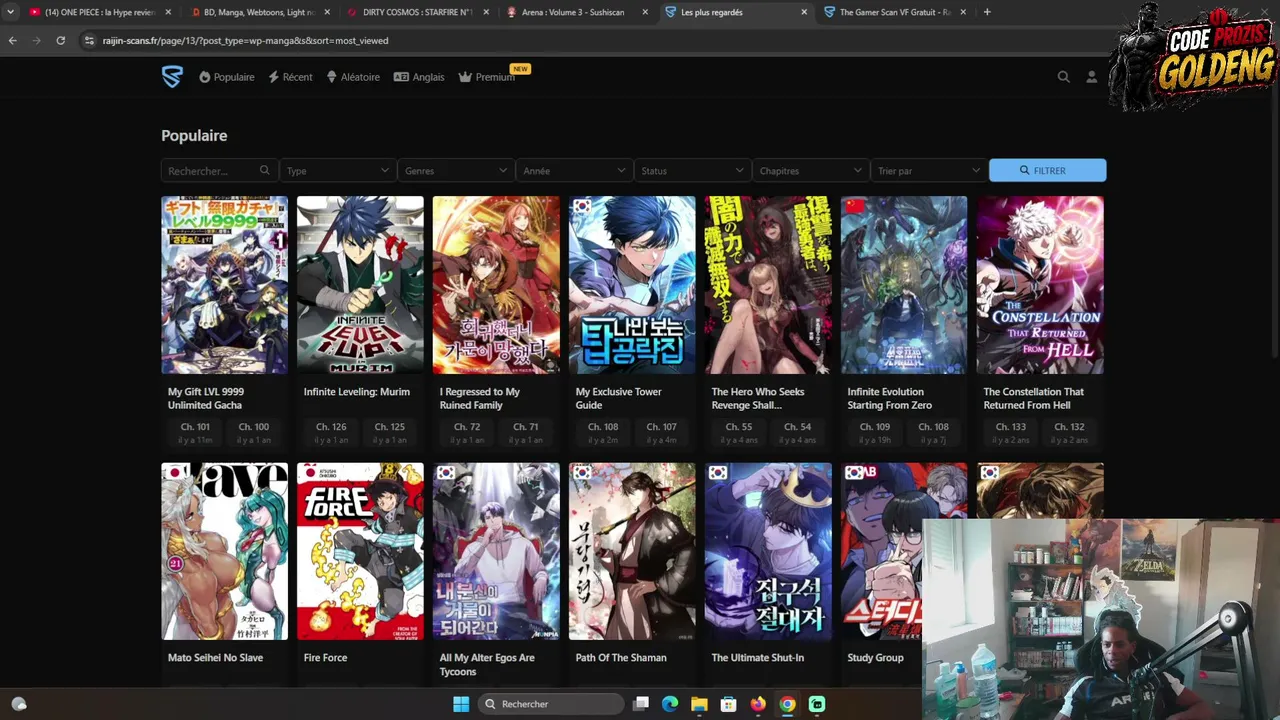The height and width of the screenshot is (720, 1280).
Task: Click the browser address bar URL
Action: 245,40
